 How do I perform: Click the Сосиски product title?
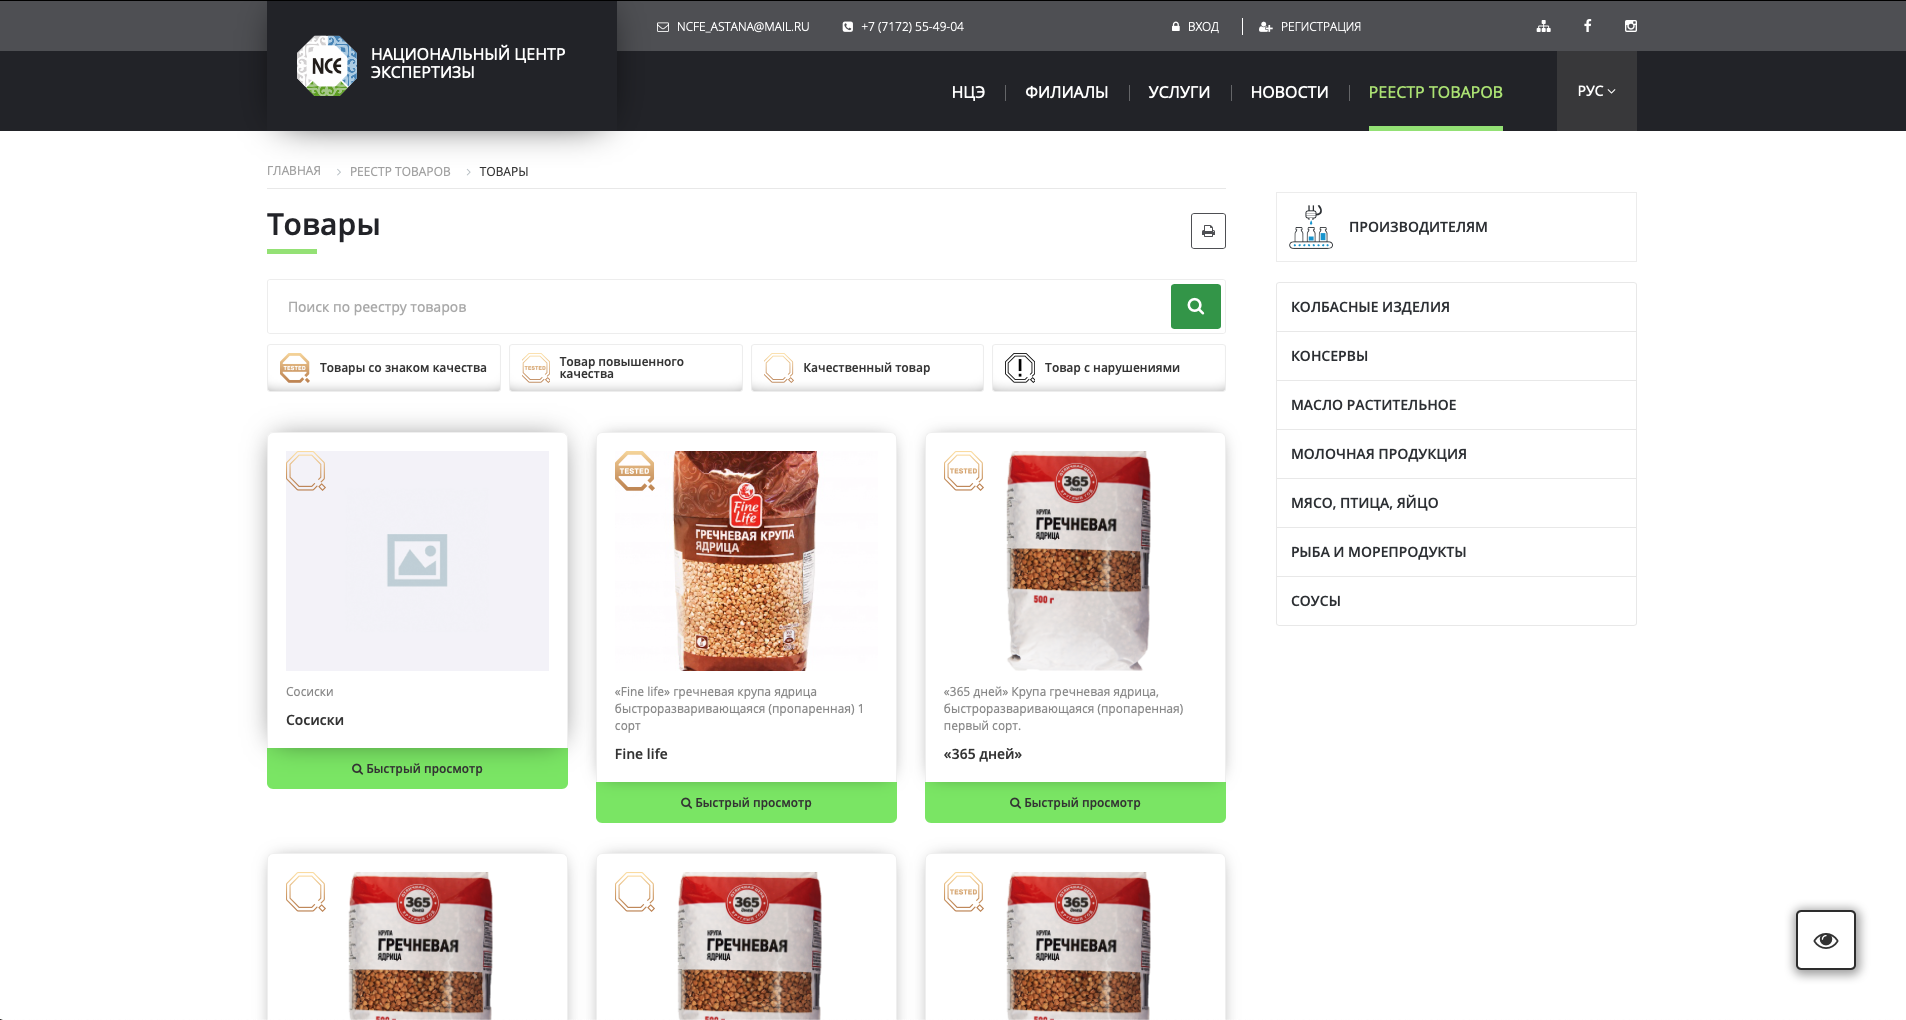pos(315,720)
